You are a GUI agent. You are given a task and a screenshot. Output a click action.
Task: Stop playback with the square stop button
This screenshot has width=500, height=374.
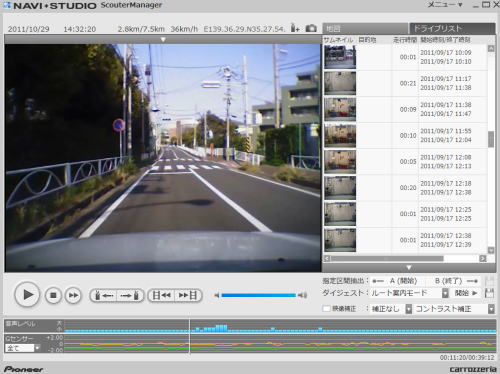click(x=53, y=295)
